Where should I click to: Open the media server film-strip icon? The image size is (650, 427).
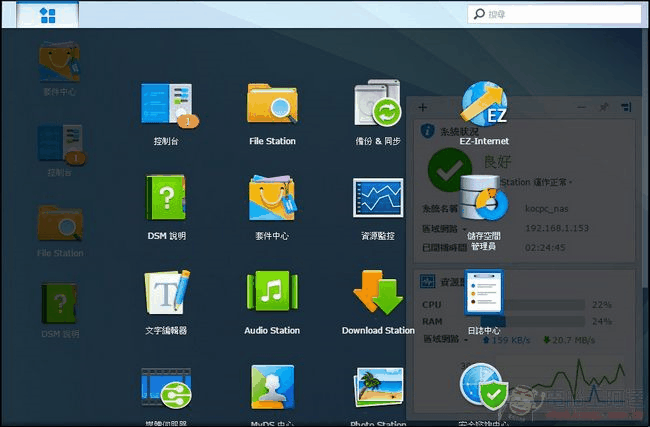[166, 390]
